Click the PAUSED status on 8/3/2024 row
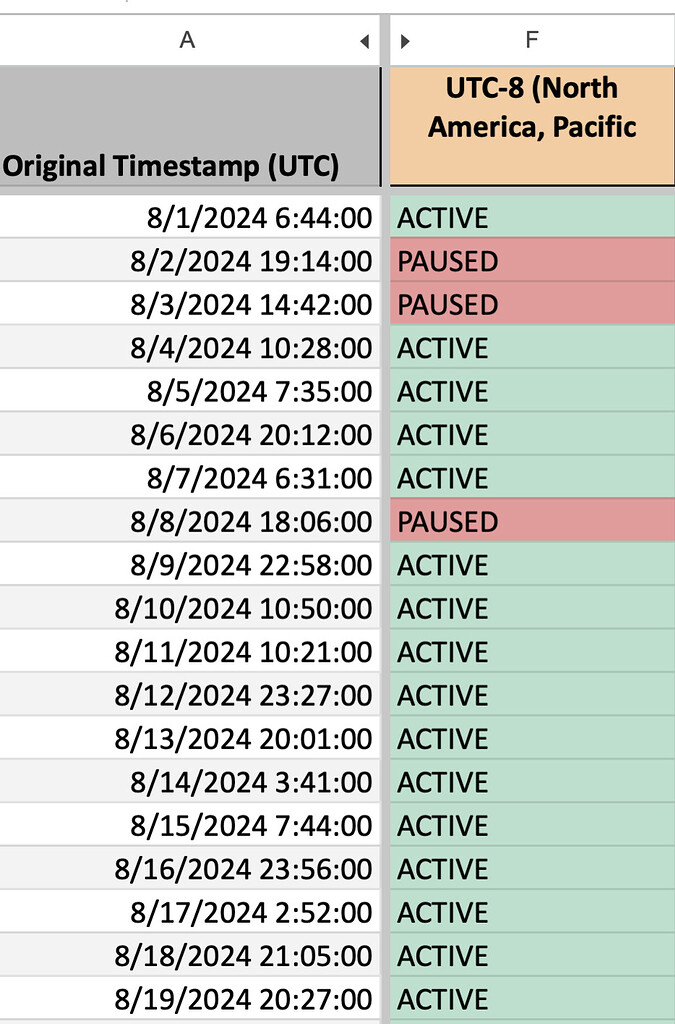This screenshot has width=675, height=1024. 532,304
